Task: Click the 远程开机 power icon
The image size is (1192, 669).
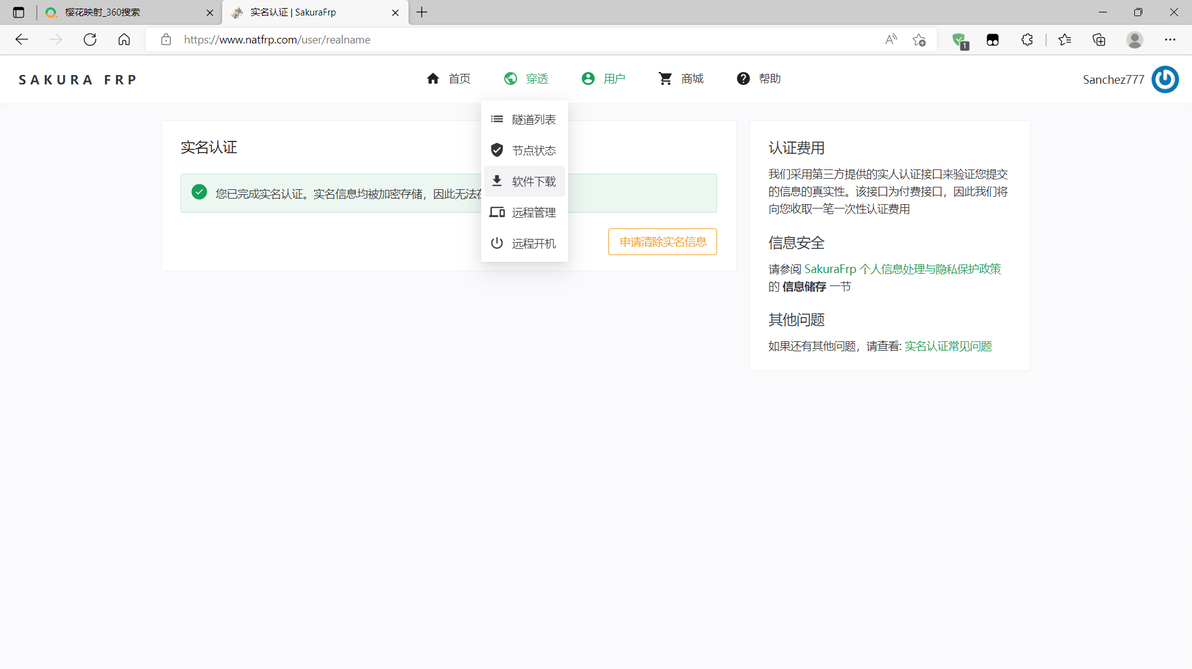Action: pos(496,243)
